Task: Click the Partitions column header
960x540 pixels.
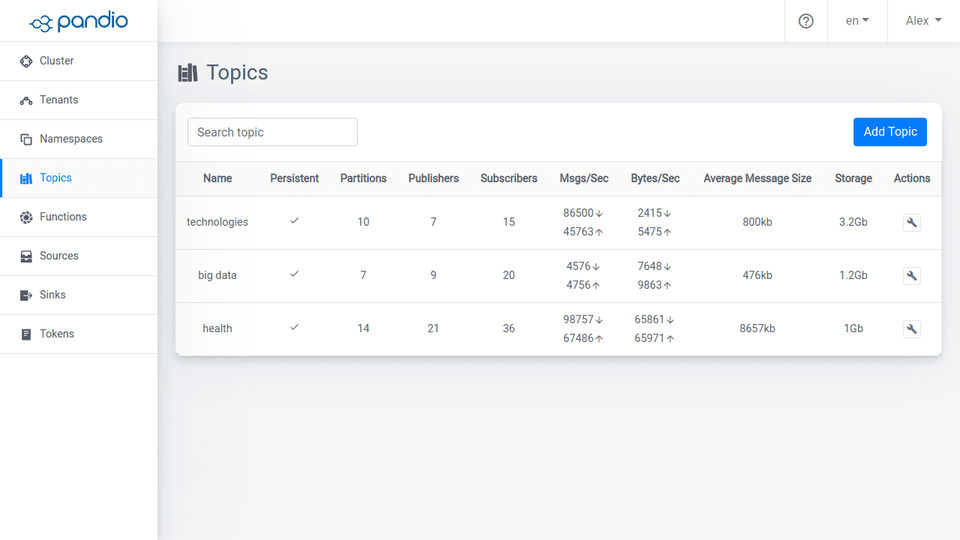Action: click(x=363, y=178)
